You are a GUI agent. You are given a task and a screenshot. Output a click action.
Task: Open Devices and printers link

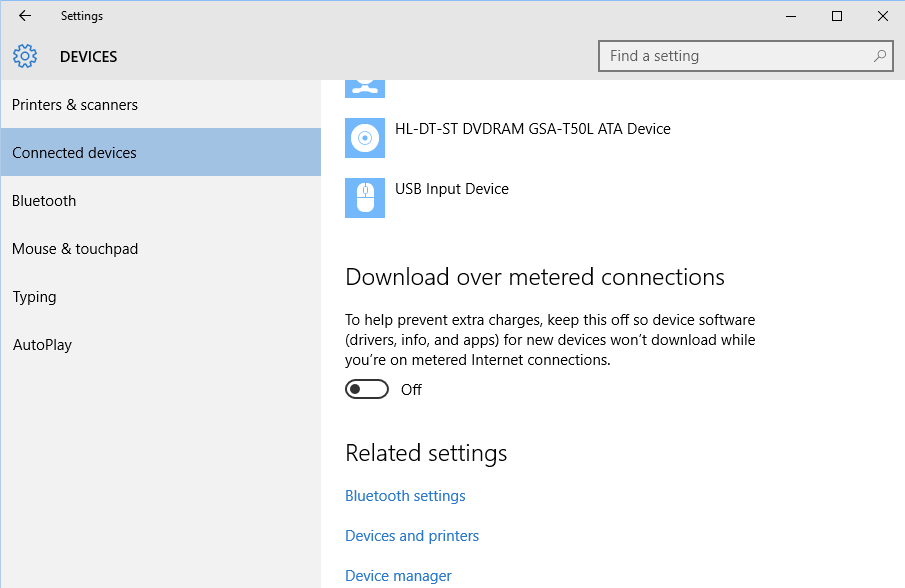pos(412,535)
